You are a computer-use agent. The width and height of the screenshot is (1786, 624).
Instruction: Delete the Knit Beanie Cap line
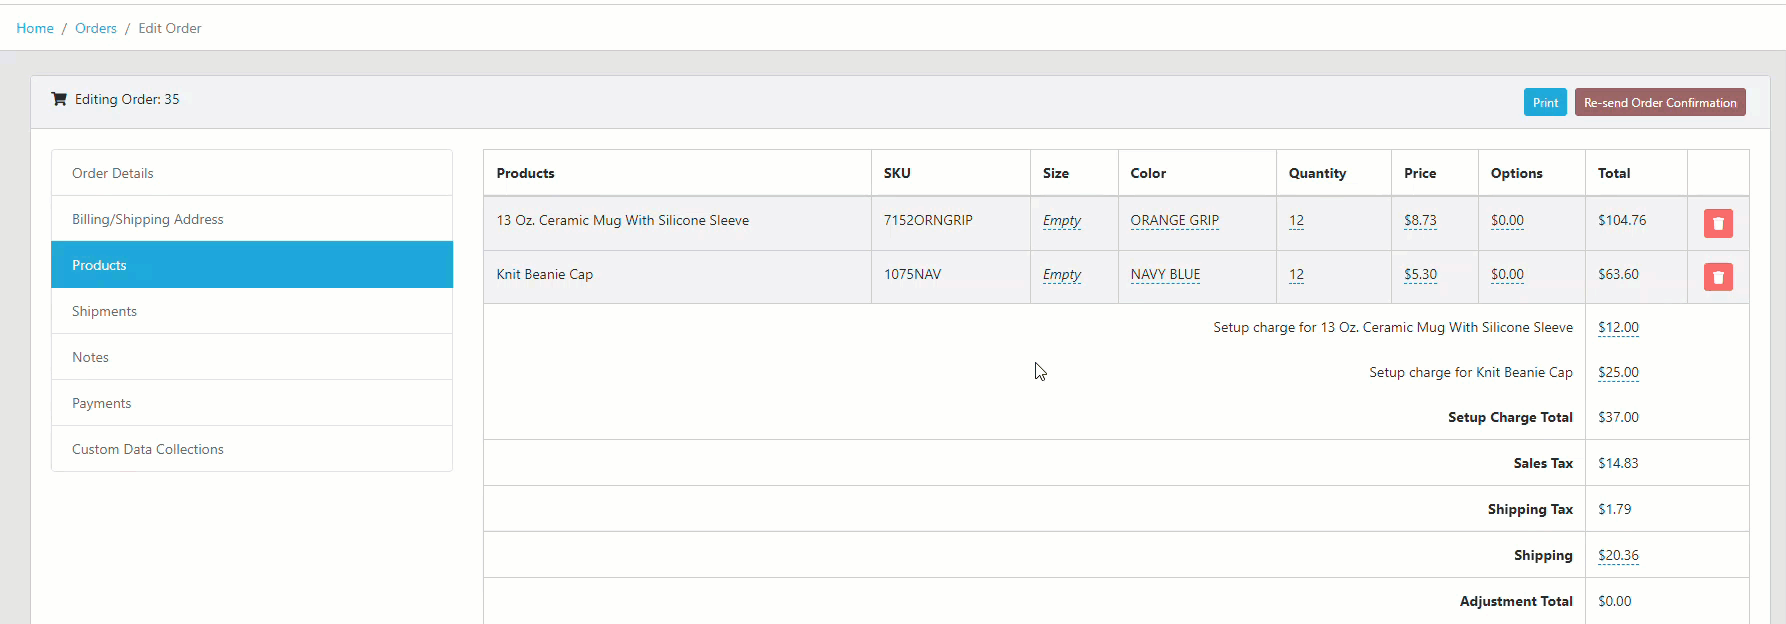click(x=1717, y=277)
